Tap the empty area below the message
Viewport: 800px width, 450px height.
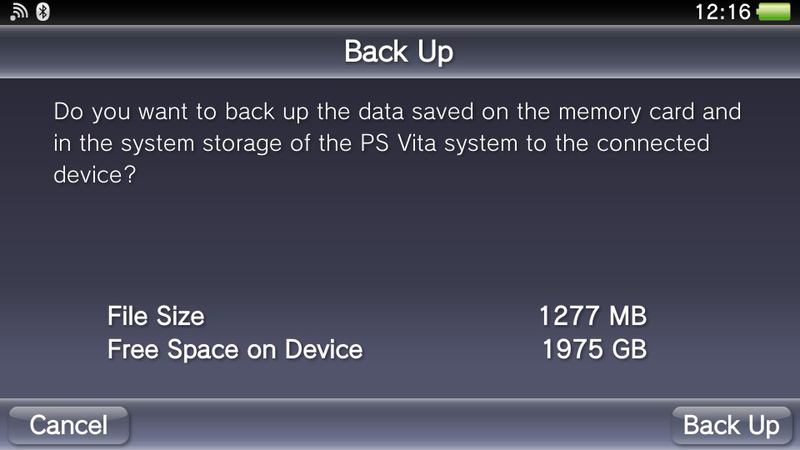click(x=400, y=240)
